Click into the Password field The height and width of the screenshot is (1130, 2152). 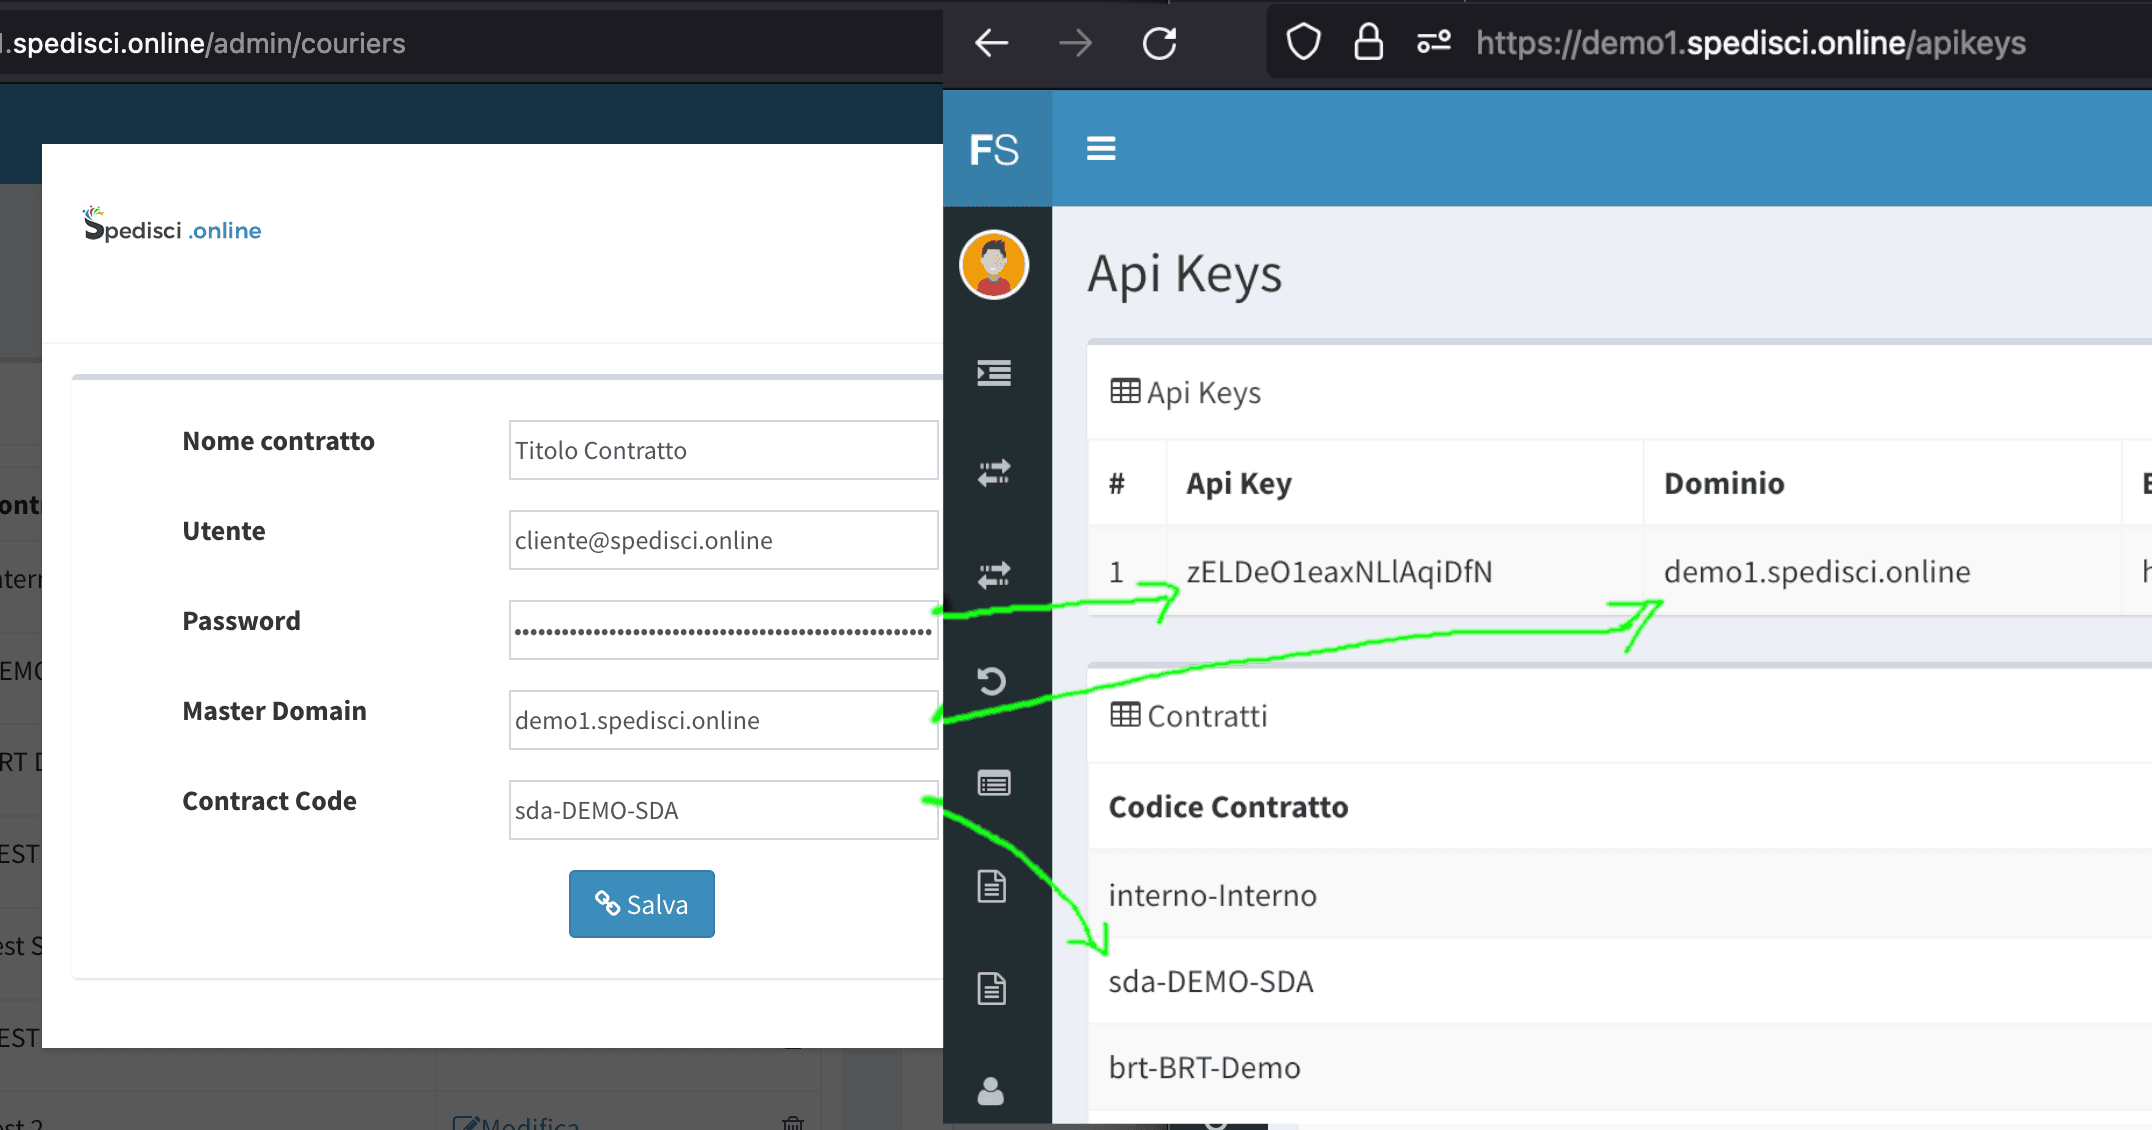click(x=723, y=630)
